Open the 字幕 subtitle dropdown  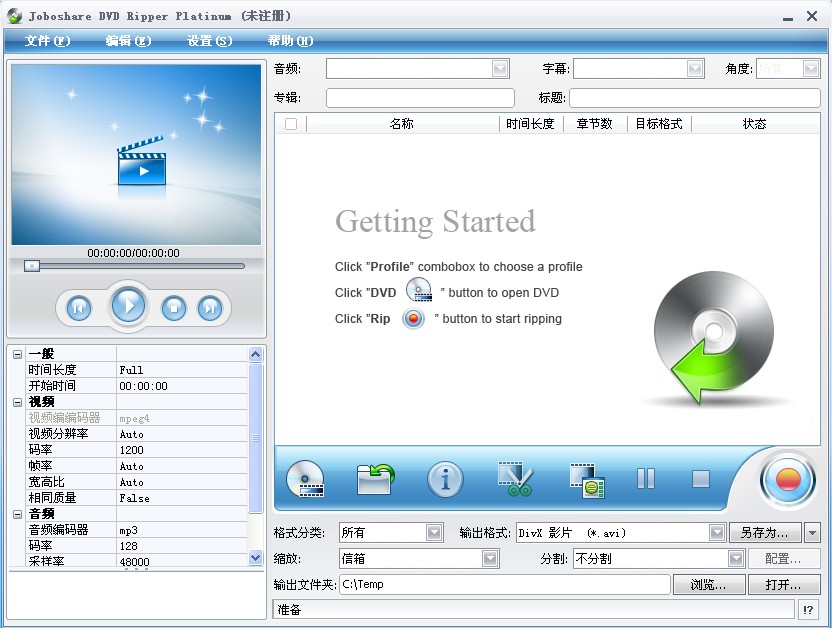click(x=695, y=68)
